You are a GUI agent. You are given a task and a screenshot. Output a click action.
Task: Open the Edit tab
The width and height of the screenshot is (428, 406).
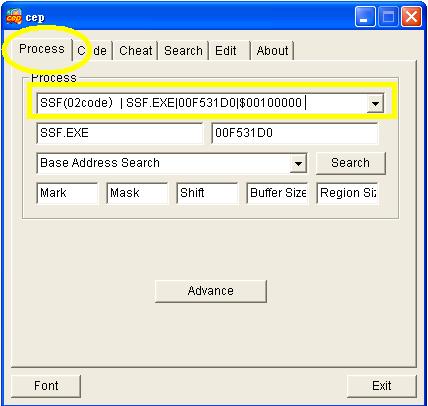tap(229, 51)
